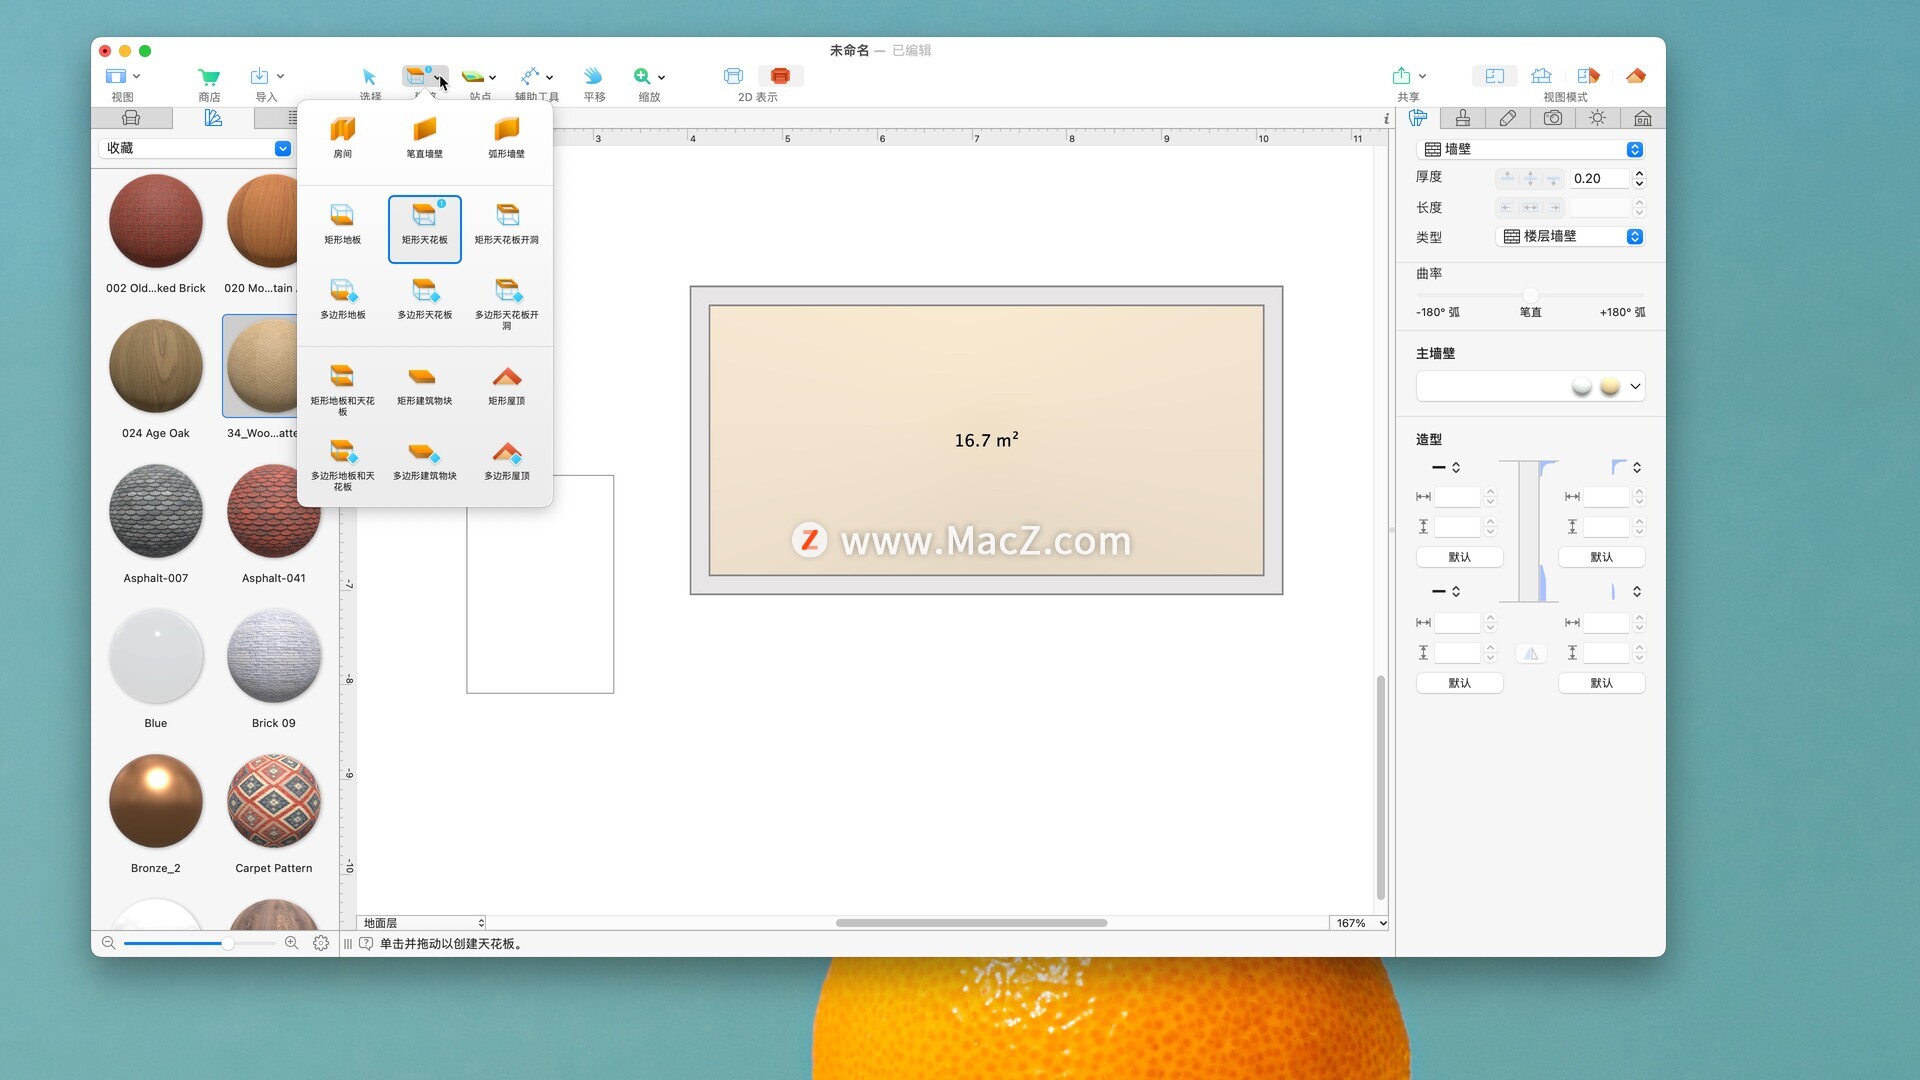
Task: Click the zoom-out magnifier under library
Action: (108, 943)
